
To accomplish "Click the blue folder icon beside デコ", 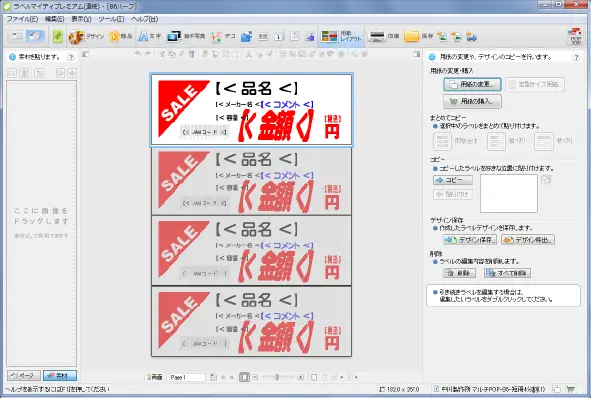I will (246, 37).
